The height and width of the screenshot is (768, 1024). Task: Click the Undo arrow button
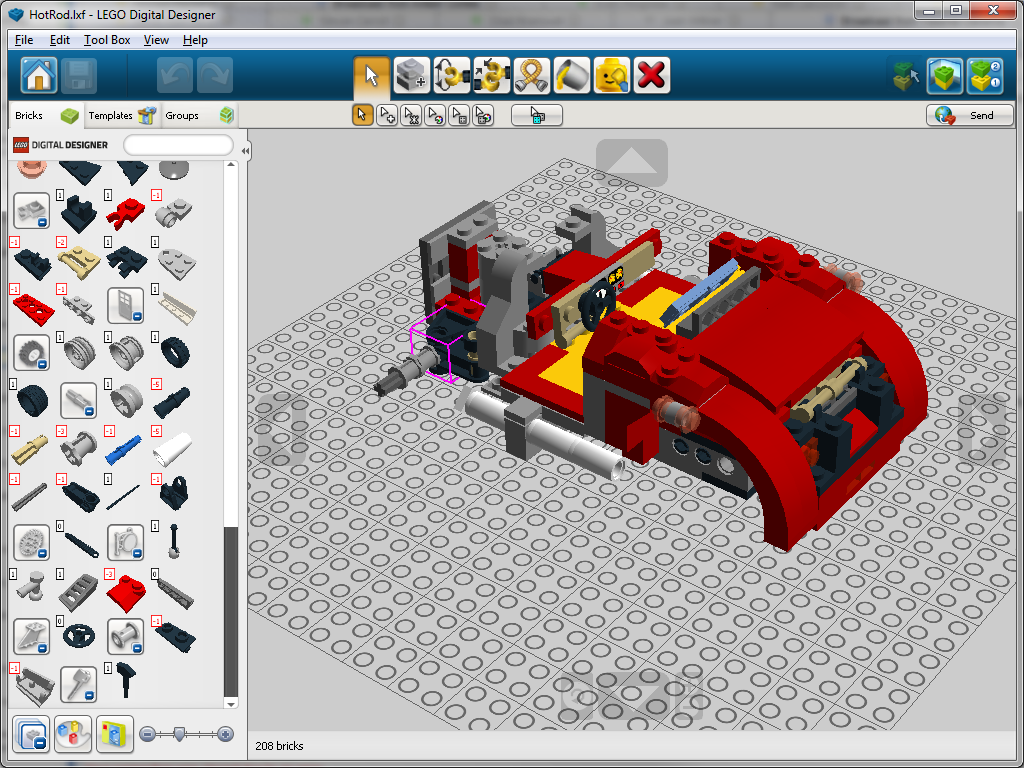tap(174, 76)
